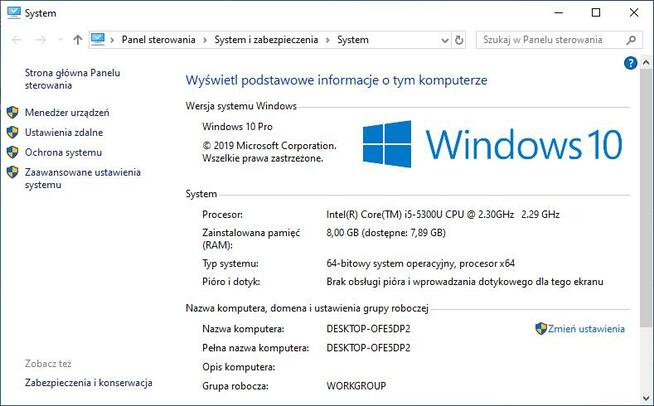Viewport: 654px width, 406px height.
Task: Click 'DESKTOP-OFE5DP2' next to 'Nazwa komputera:'
Action: pos(368,329)
